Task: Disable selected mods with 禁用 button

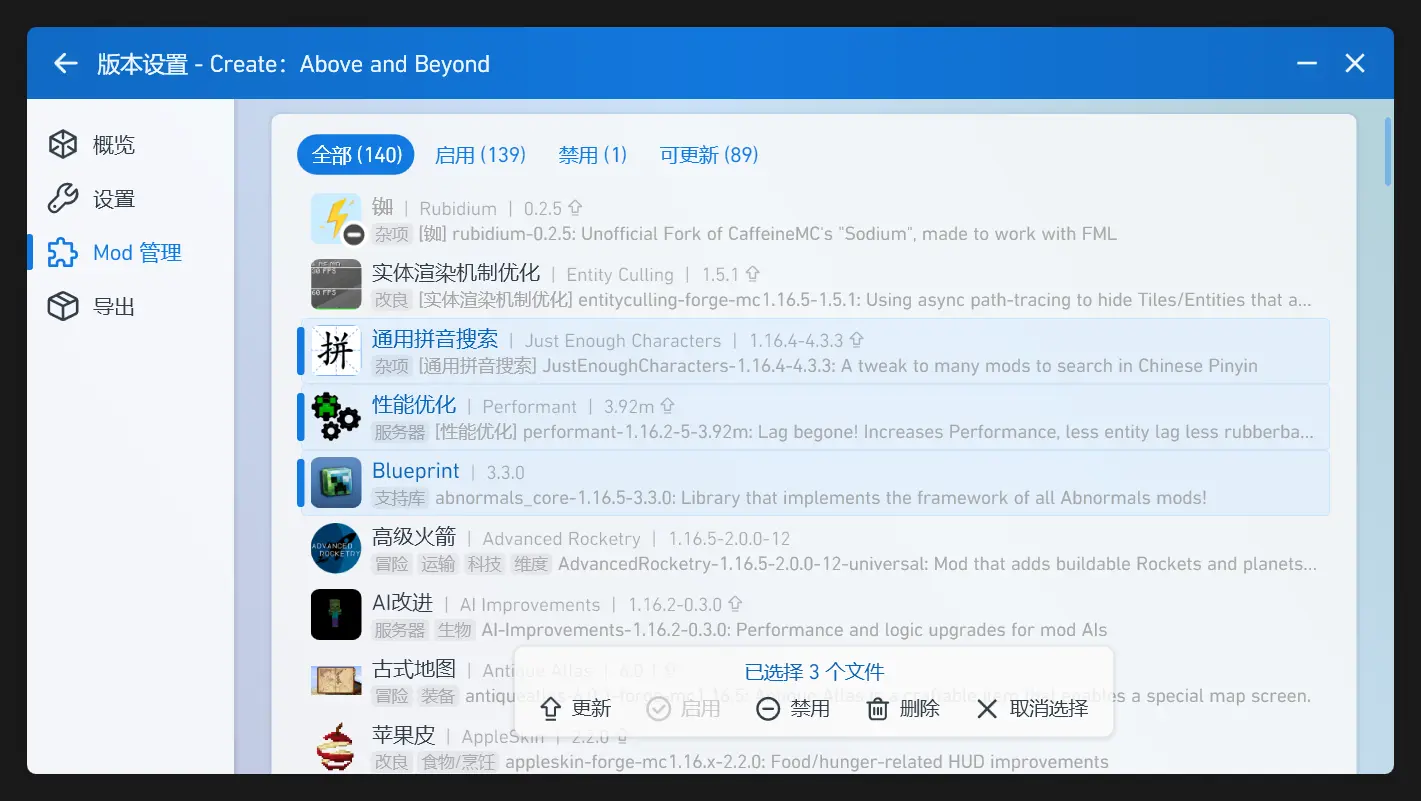Action: [793, 709]
